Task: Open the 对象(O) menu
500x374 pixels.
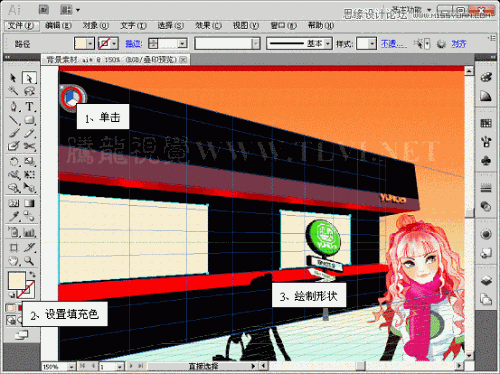Action: click(x=96, y=26)
